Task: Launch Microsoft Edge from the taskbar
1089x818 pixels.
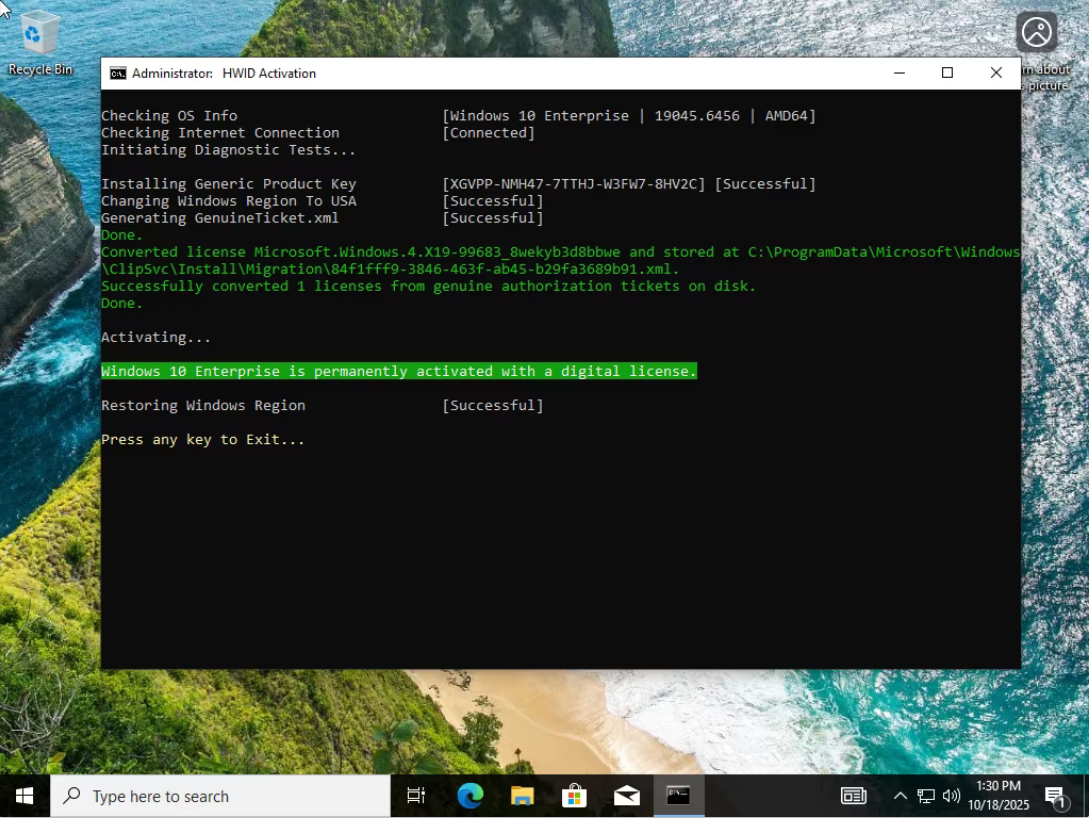Action: [470, 796]
